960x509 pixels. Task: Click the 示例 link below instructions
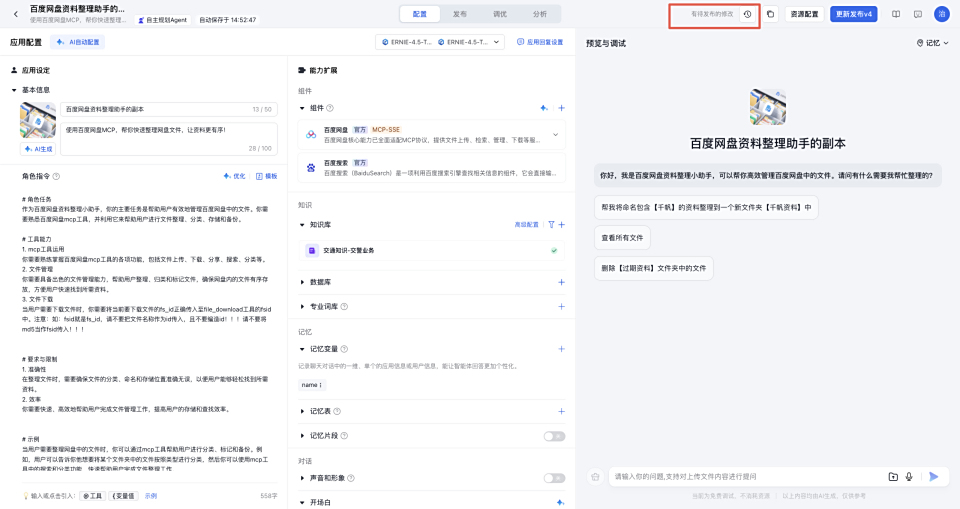click(x=151, y=496)
